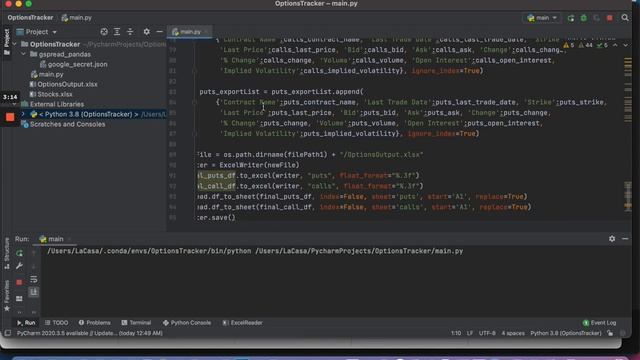
Task: Open Project panel gear settings
Action: click(x=147, y=32)
